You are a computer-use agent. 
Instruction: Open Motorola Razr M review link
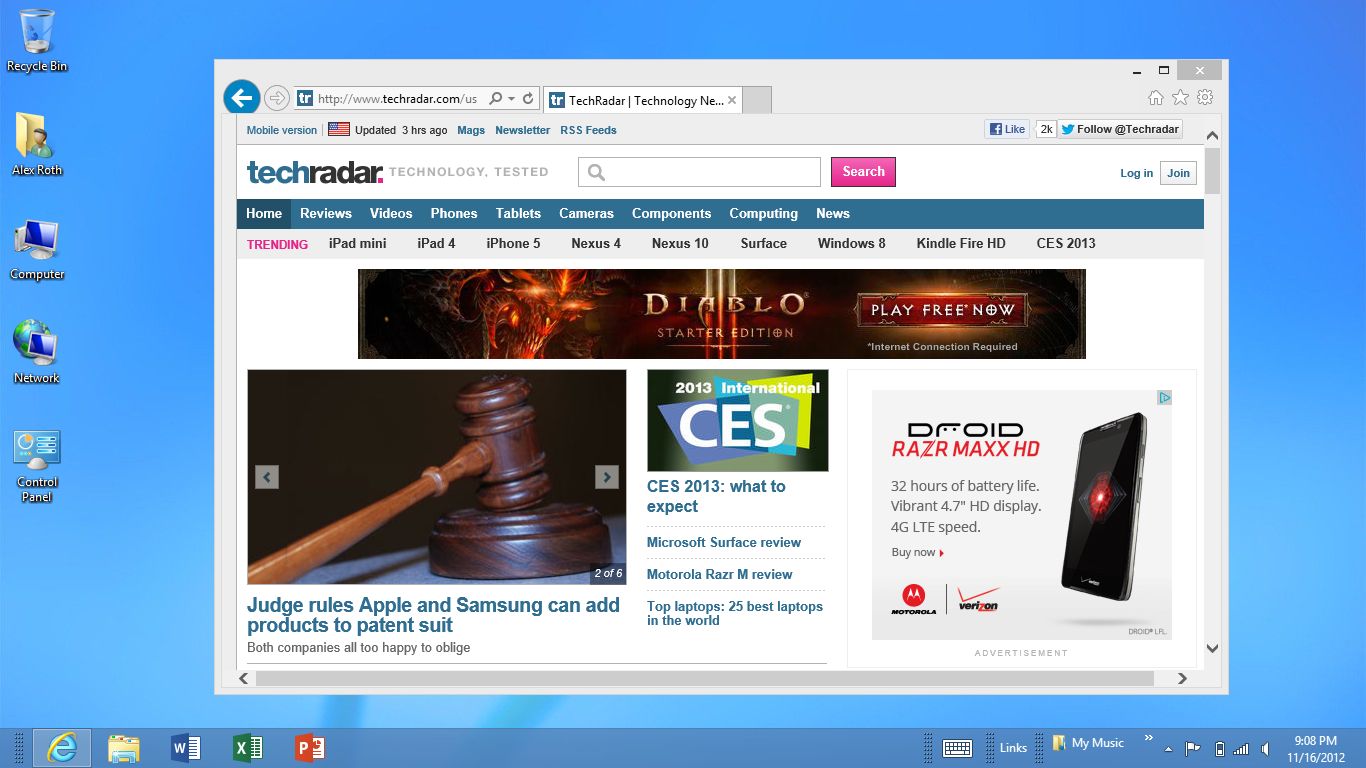tap(719, 574)
